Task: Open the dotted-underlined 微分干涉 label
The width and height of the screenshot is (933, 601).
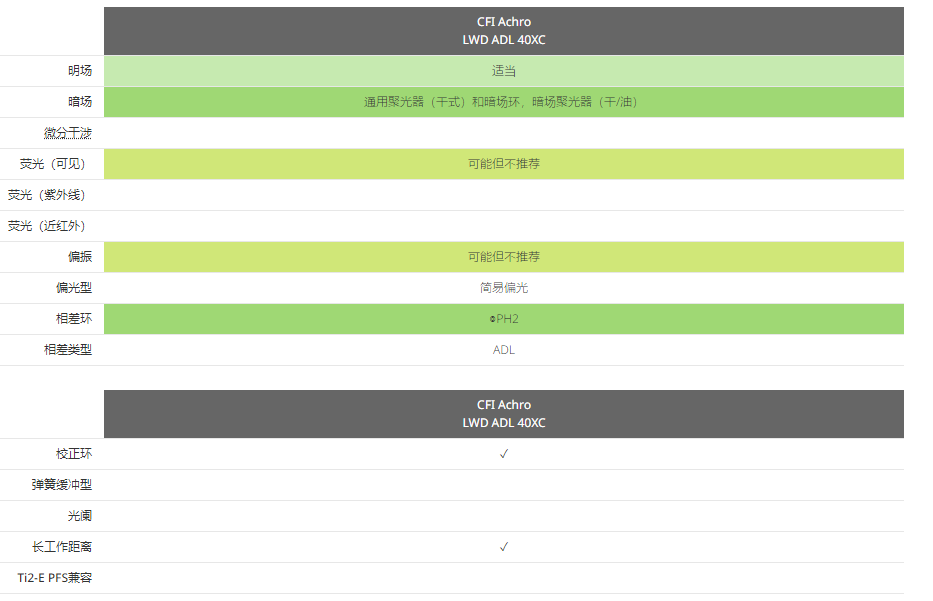Action: [68, 133]
